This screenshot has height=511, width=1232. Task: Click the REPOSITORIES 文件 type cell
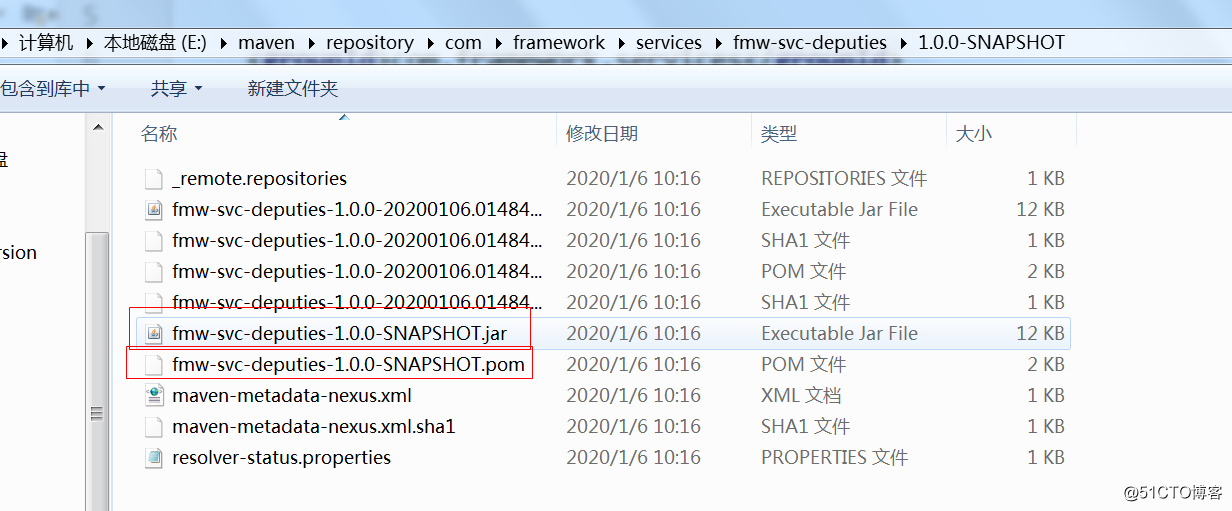pos(844,179)
